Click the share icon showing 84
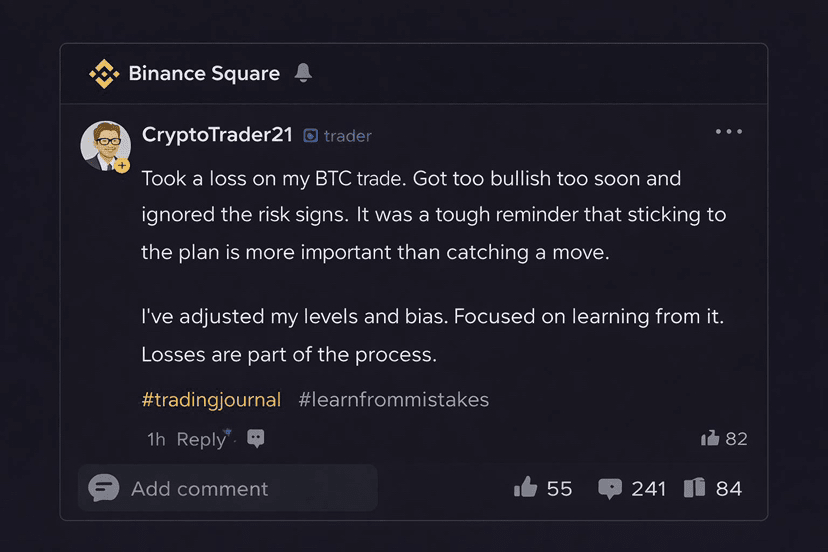The height and width of the screenshot is (552, 828). pyautogui.click(x=695, y=487)
